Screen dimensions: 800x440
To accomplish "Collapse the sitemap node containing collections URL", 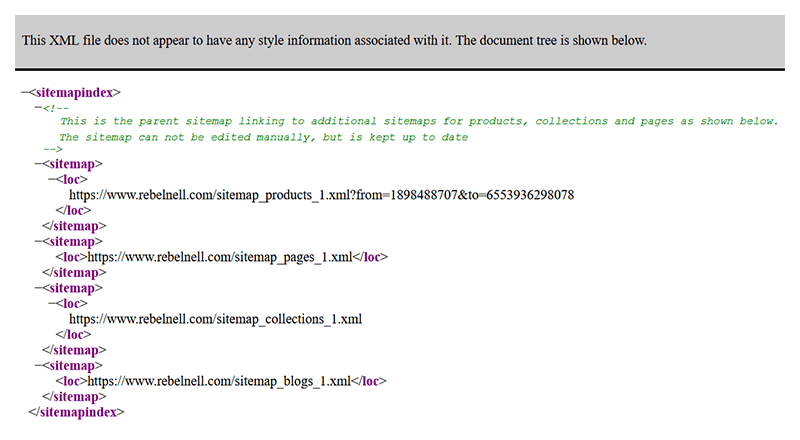I will pyautogui.click(x=38, y=287).
